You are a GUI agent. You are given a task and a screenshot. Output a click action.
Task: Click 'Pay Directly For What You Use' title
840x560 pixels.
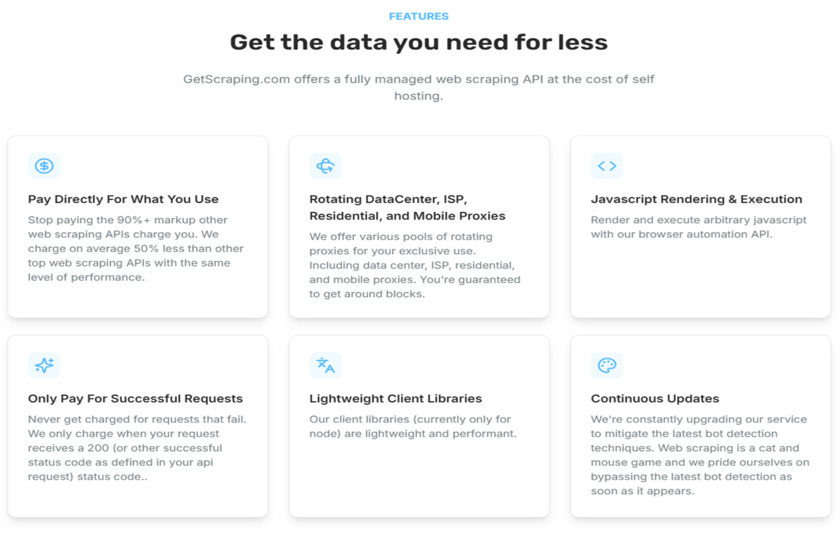[x=123, y=199]
